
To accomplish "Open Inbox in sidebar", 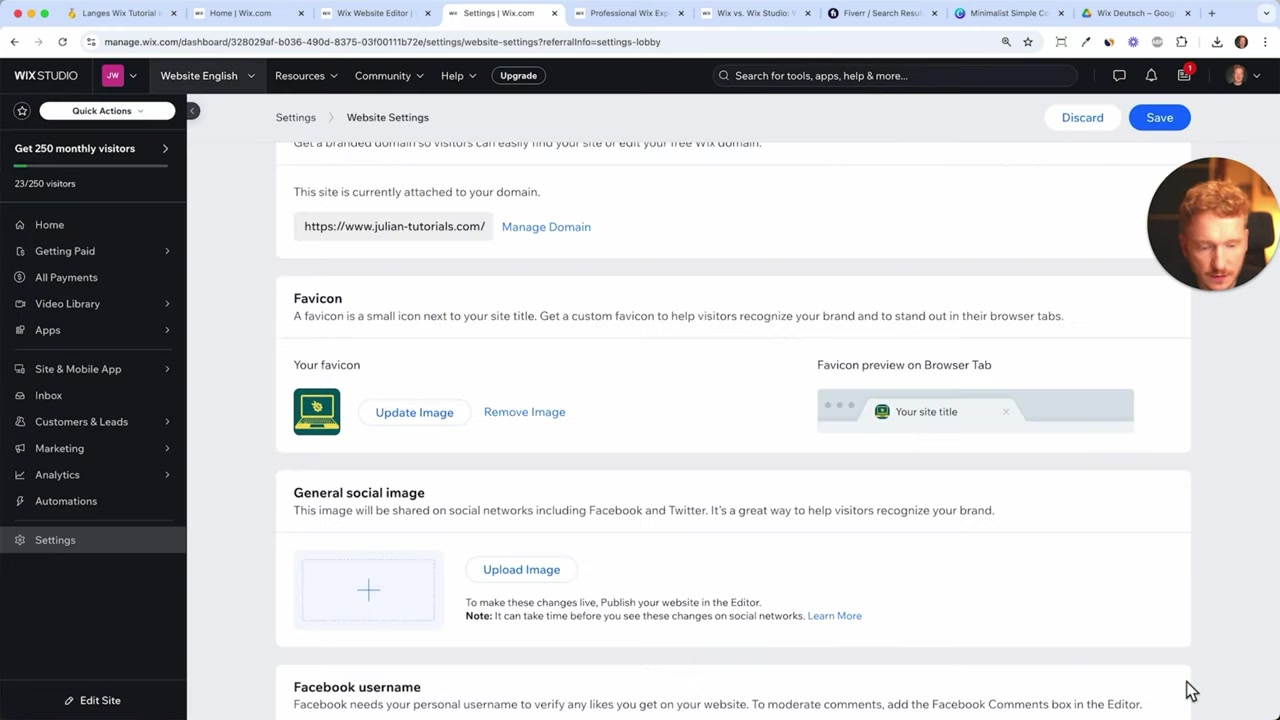I will (x=48, y=396).
